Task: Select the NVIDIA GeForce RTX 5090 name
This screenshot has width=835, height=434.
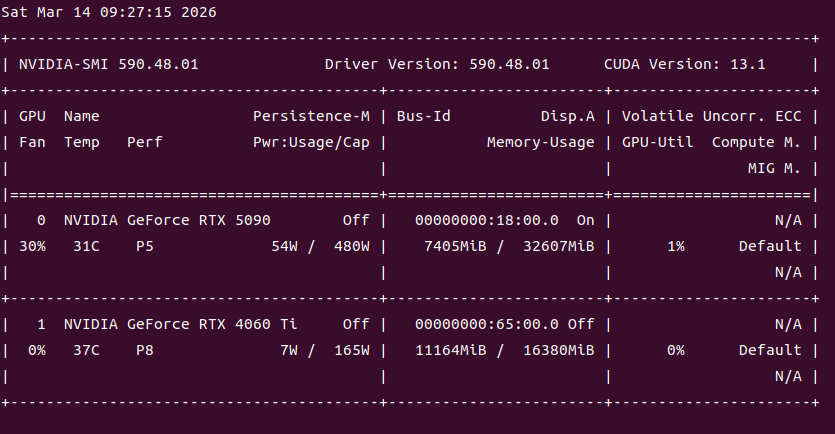Action: (167, 220)
